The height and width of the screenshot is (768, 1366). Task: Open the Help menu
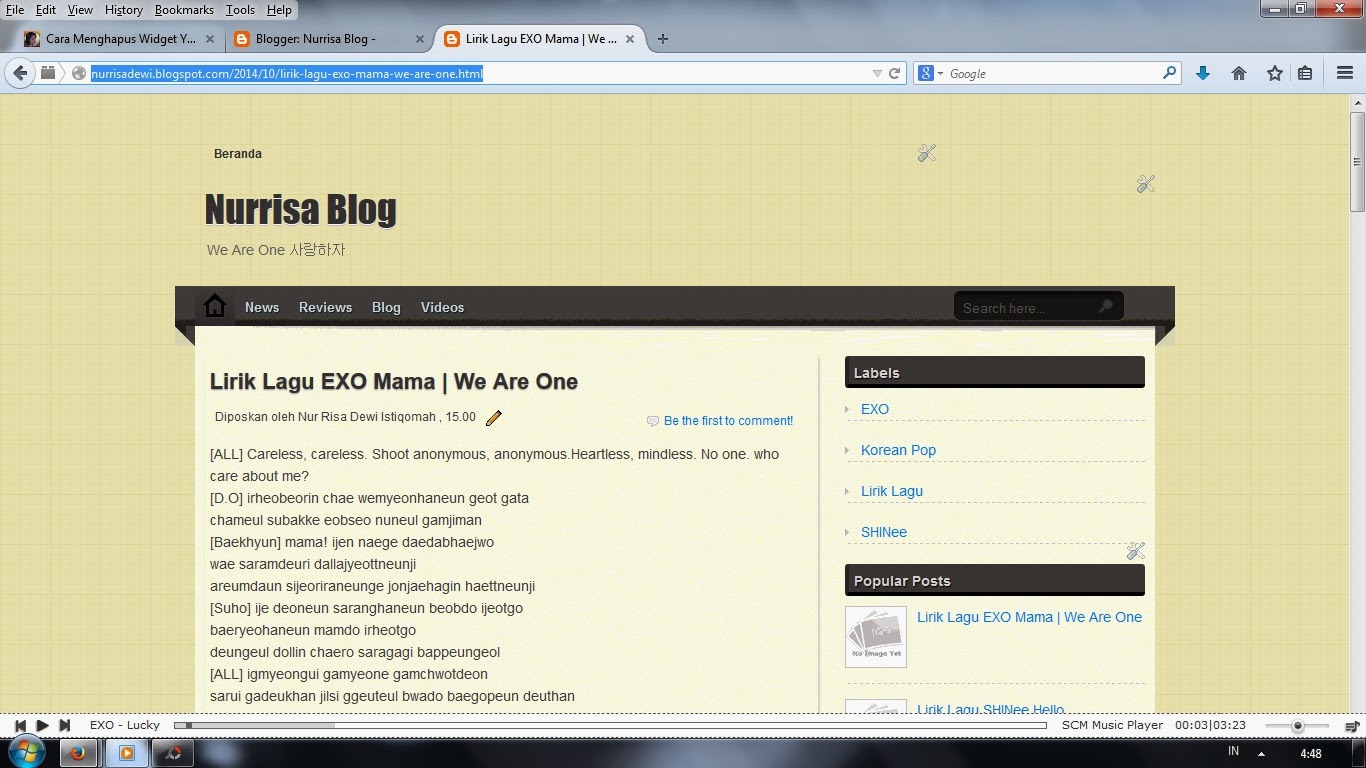[279, 10]
